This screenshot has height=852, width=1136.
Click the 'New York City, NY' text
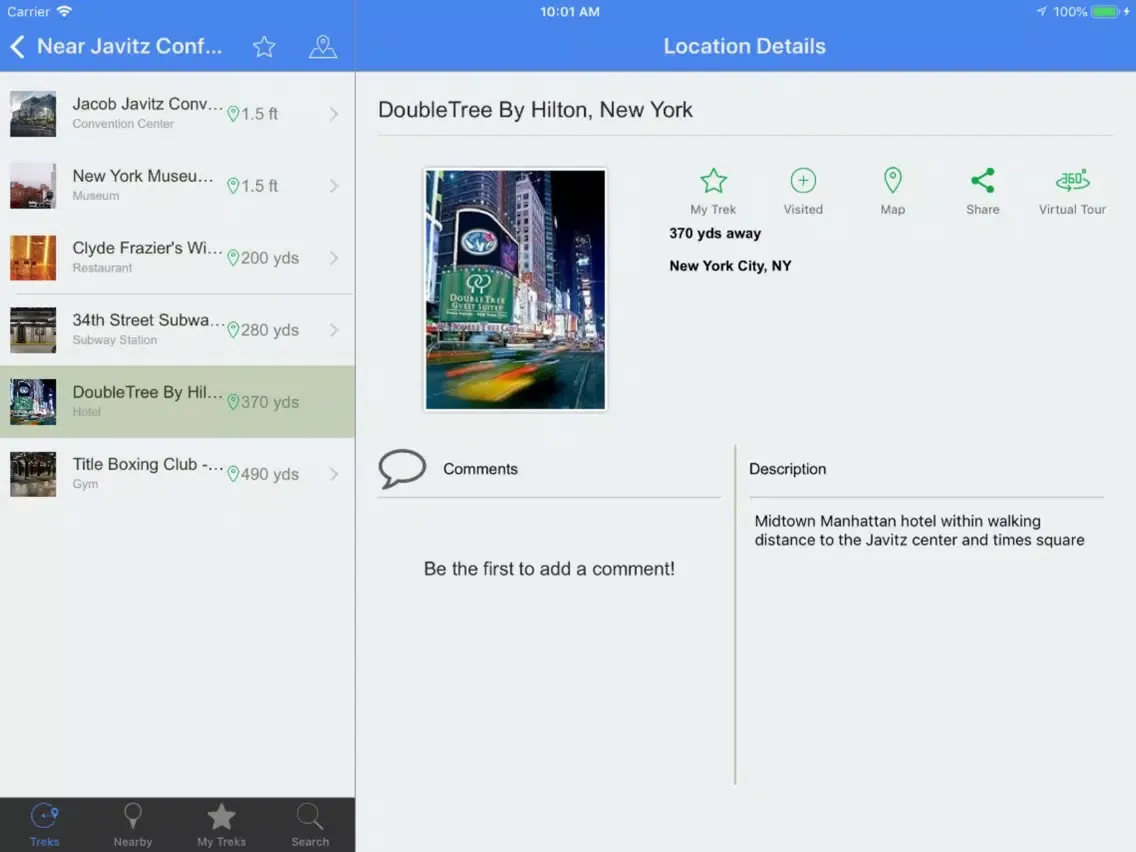pyautogui.click(x=730, y=266)
